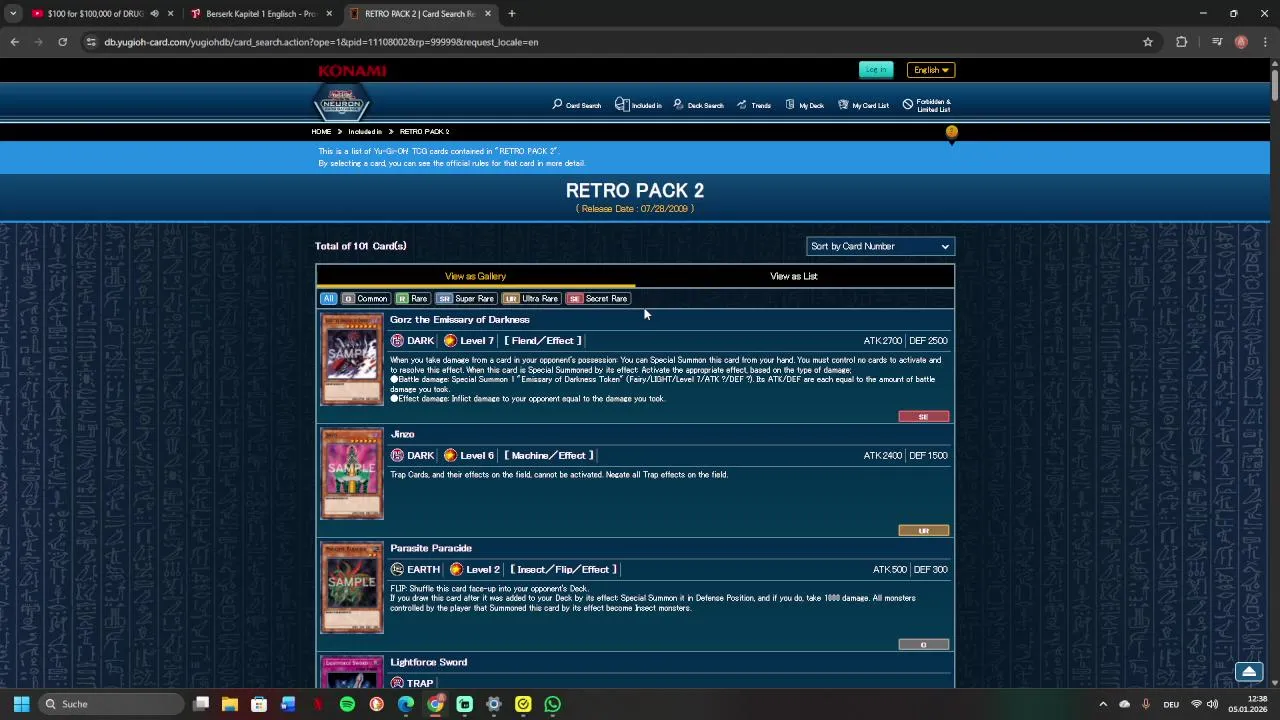
Task: Go to My Deck
Action: [805, 105]
